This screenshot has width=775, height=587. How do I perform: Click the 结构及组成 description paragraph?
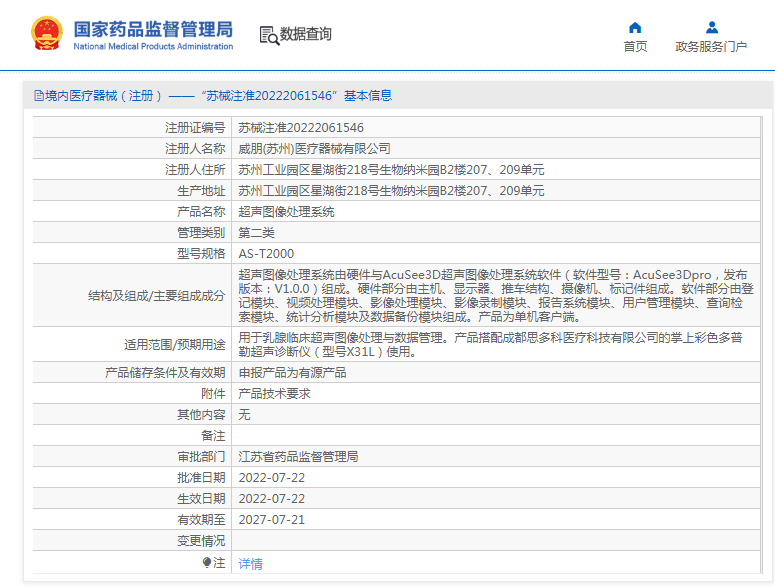(x=496, y=295)
